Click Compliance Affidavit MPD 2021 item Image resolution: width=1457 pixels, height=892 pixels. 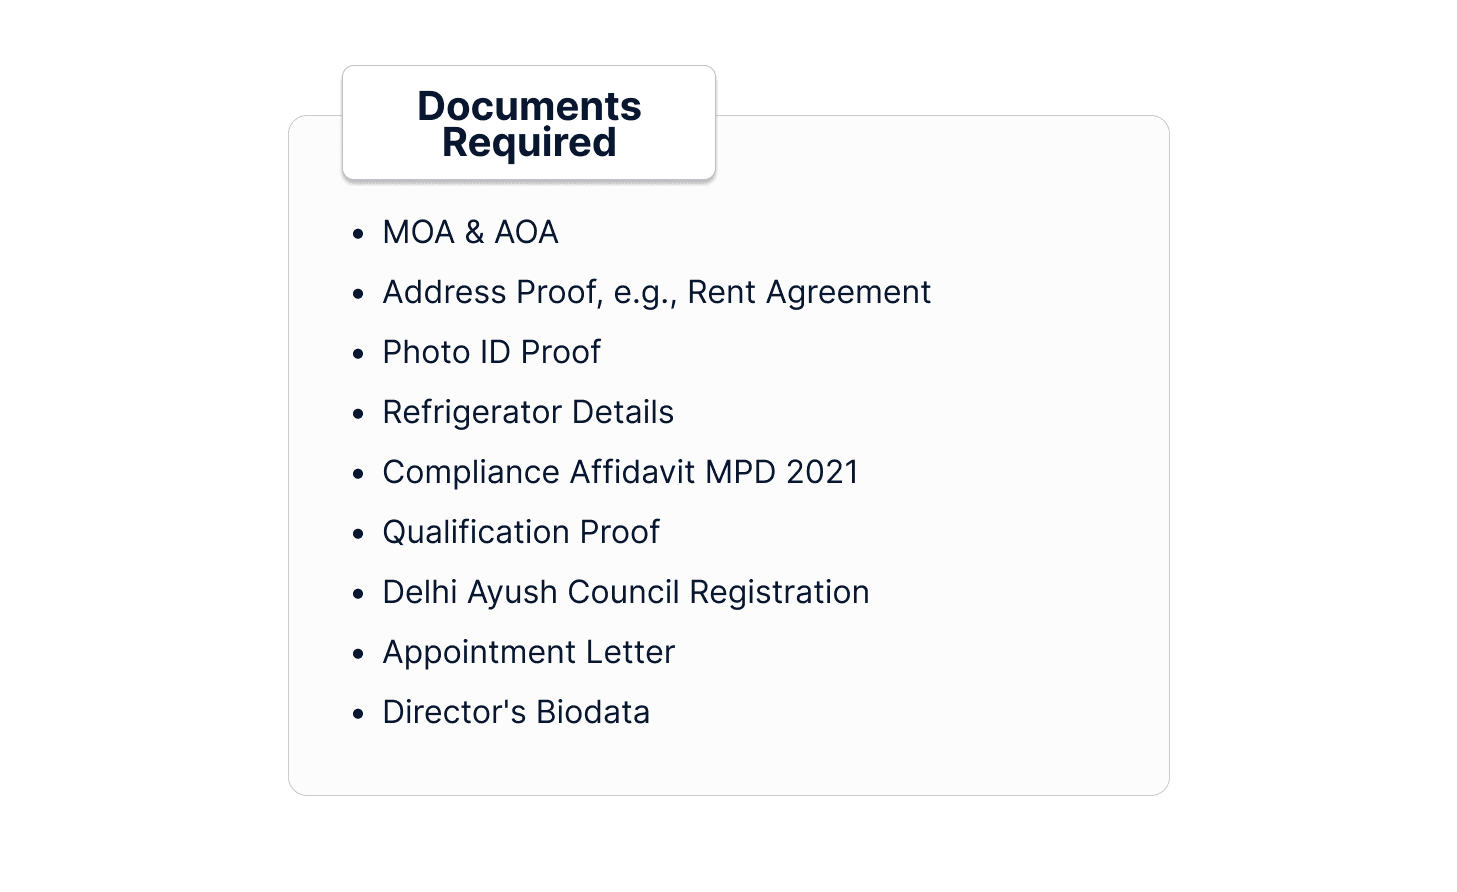pyautogui.click(x=620, y=472)
